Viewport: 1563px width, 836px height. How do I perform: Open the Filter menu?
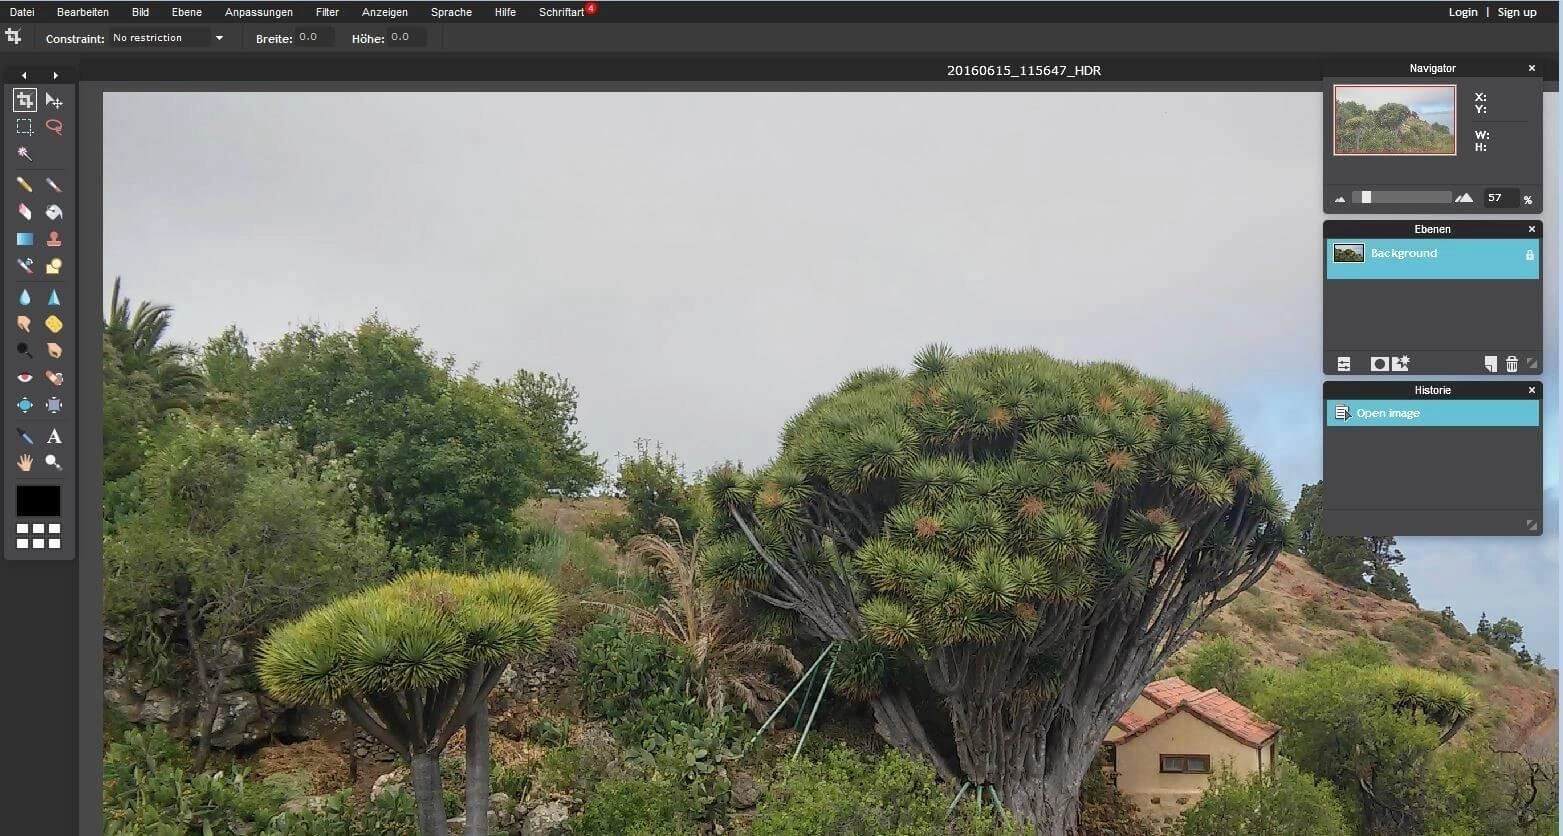coord(327,12)
